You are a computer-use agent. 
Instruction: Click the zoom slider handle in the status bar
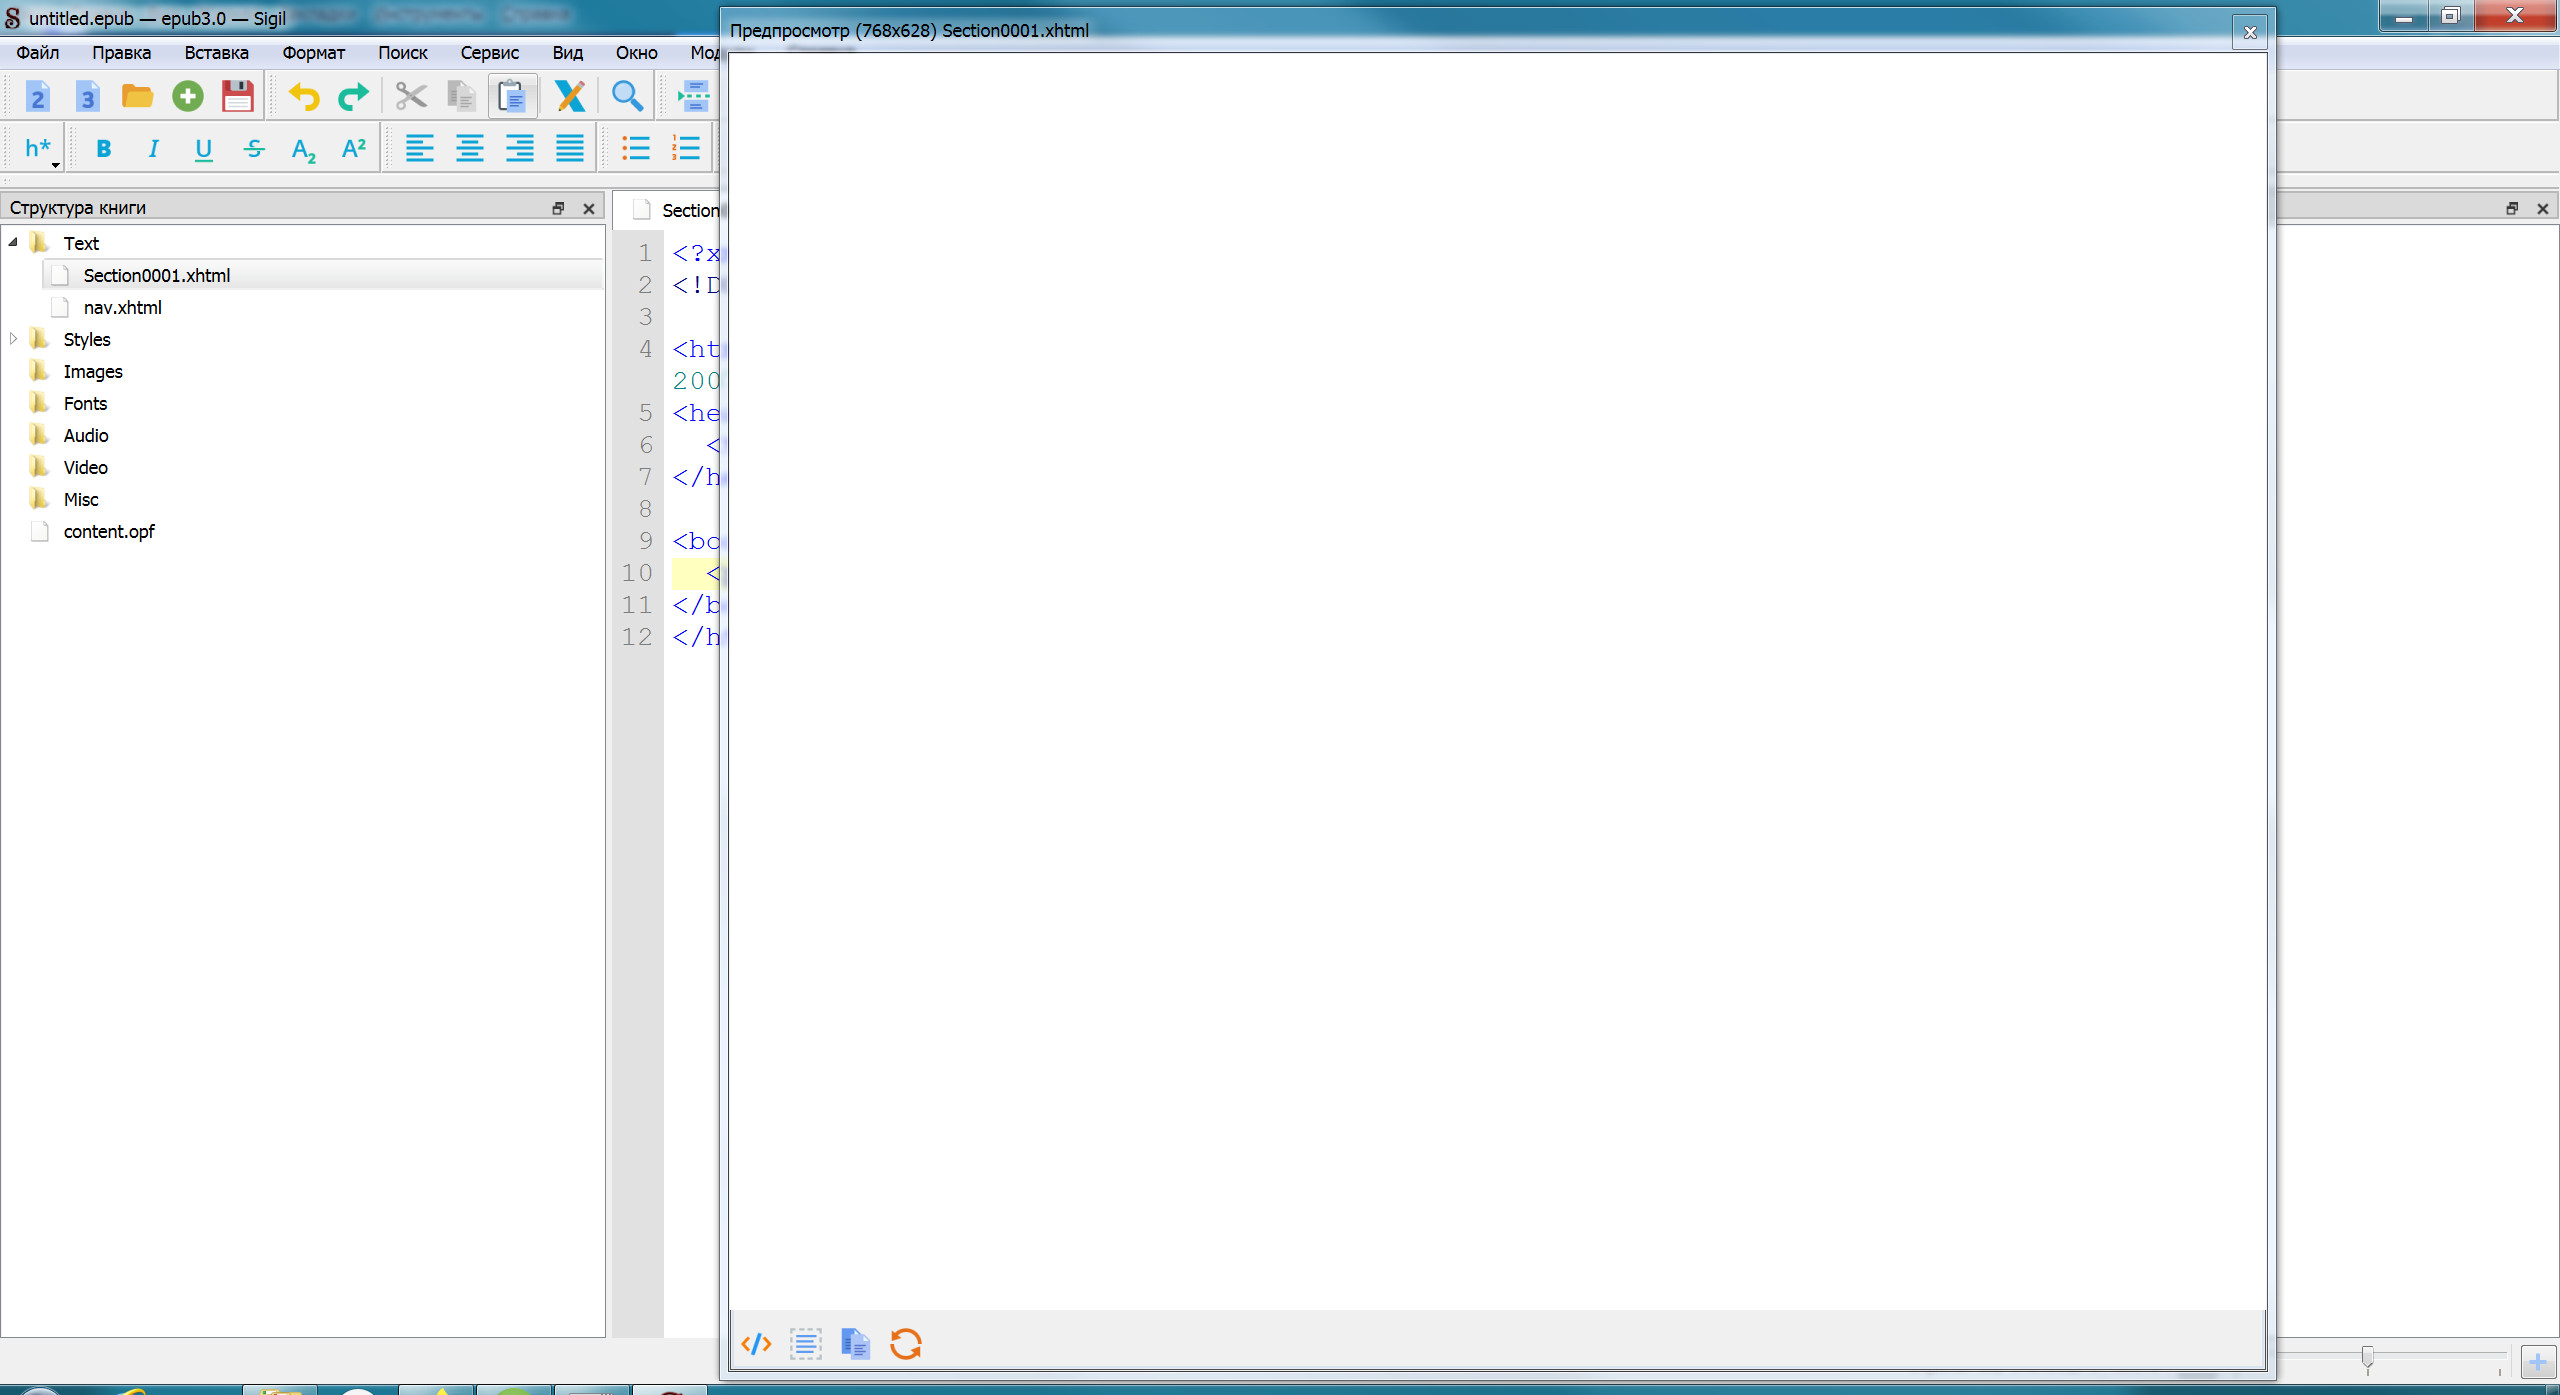[2367, 1357]
